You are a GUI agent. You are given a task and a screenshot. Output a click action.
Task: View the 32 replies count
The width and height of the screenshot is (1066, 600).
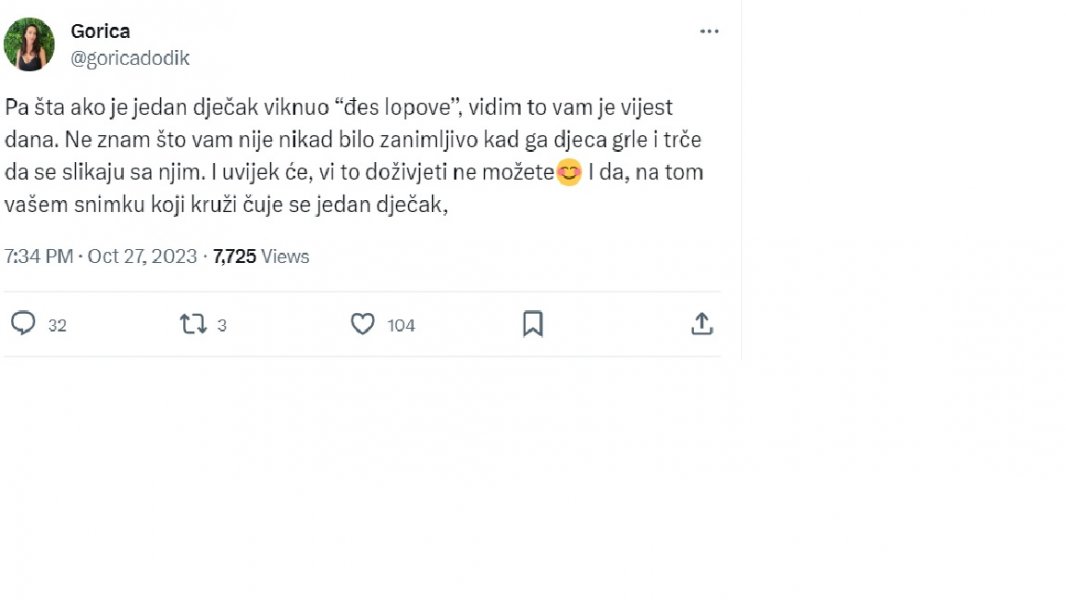click(55, 325)
